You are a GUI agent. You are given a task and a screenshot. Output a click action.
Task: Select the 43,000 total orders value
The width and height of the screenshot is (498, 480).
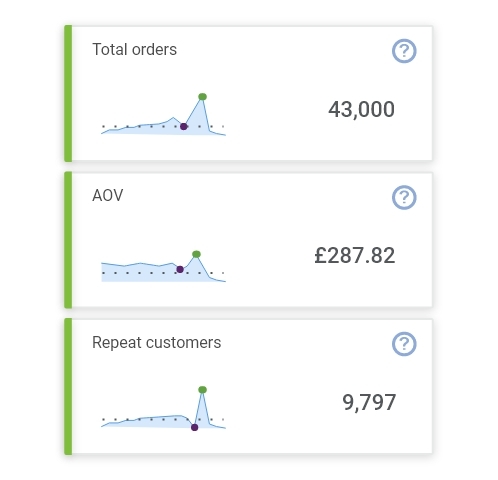coord(361,109)
